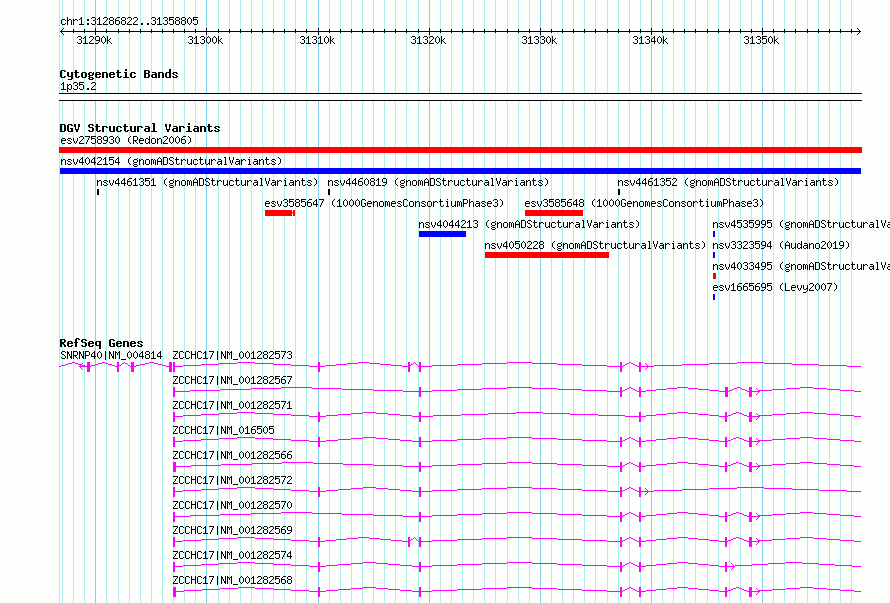Click the magenta gene line of ZCCHC17|NM_016505

[517, 441]
